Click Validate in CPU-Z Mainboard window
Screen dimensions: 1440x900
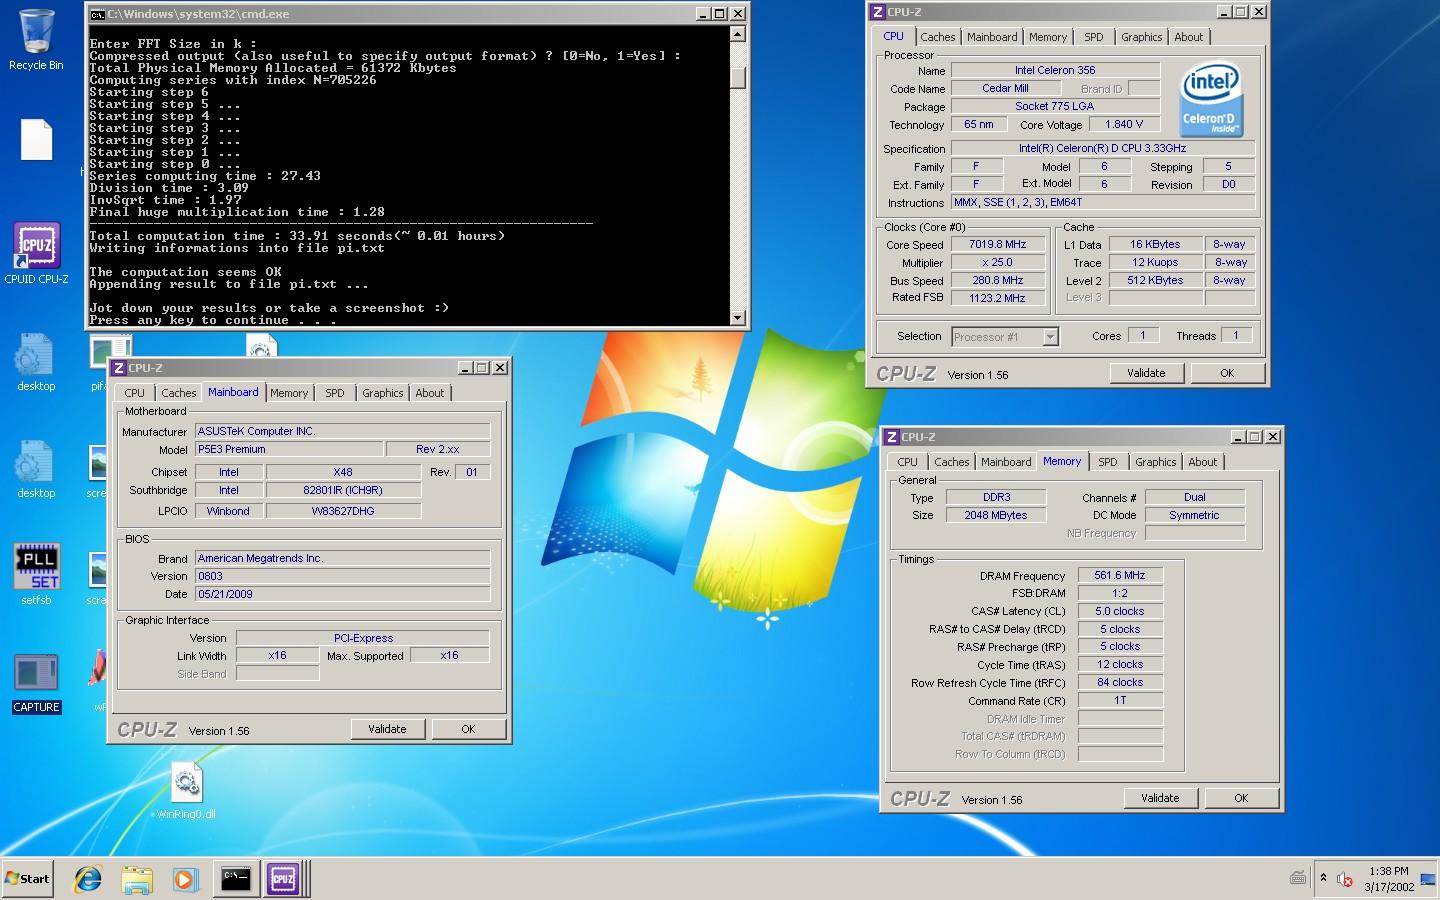(388, 729)
